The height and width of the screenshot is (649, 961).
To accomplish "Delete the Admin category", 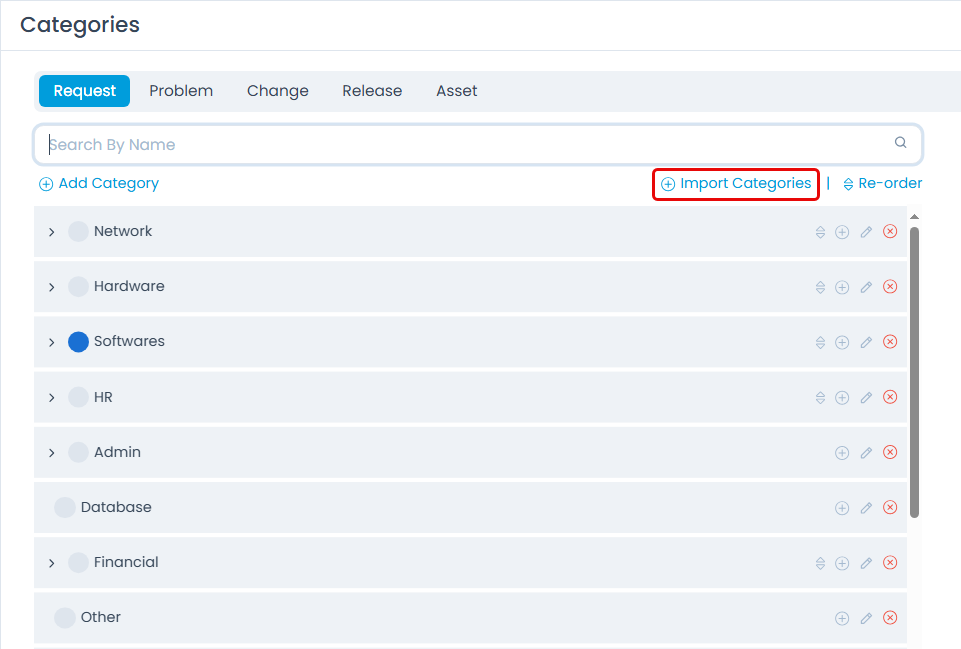I will [x=890, y=452].
